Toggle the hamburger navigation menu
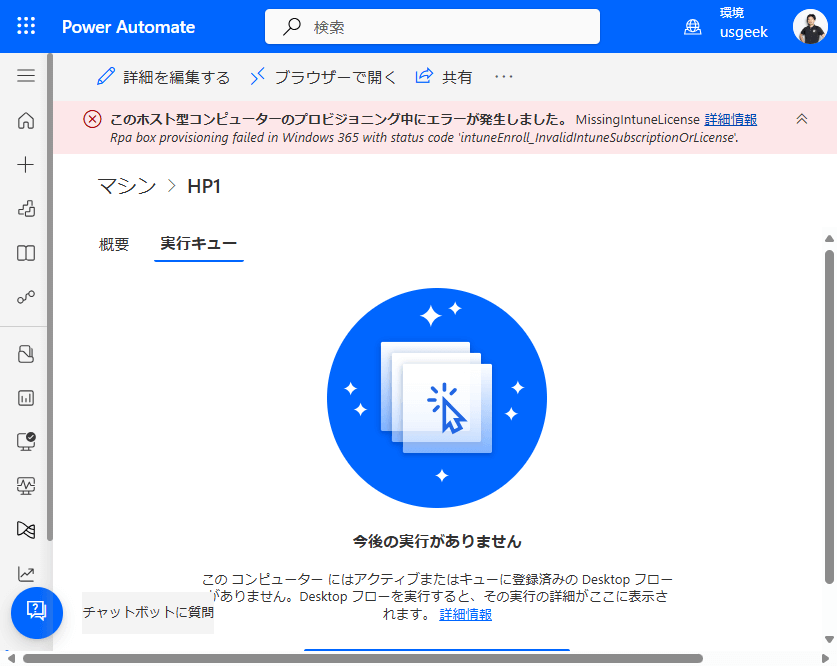 click(x=26, y=76)
